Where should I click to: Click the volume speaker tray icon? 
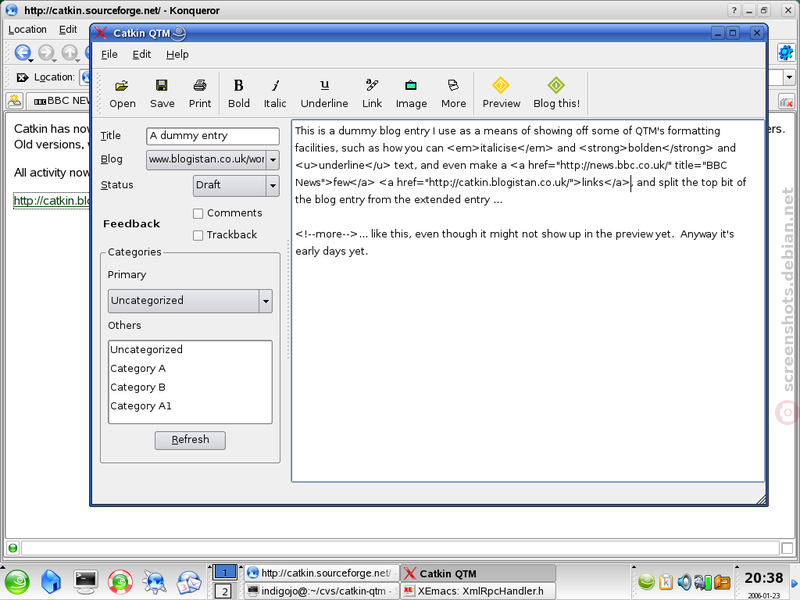coord(684,582)
